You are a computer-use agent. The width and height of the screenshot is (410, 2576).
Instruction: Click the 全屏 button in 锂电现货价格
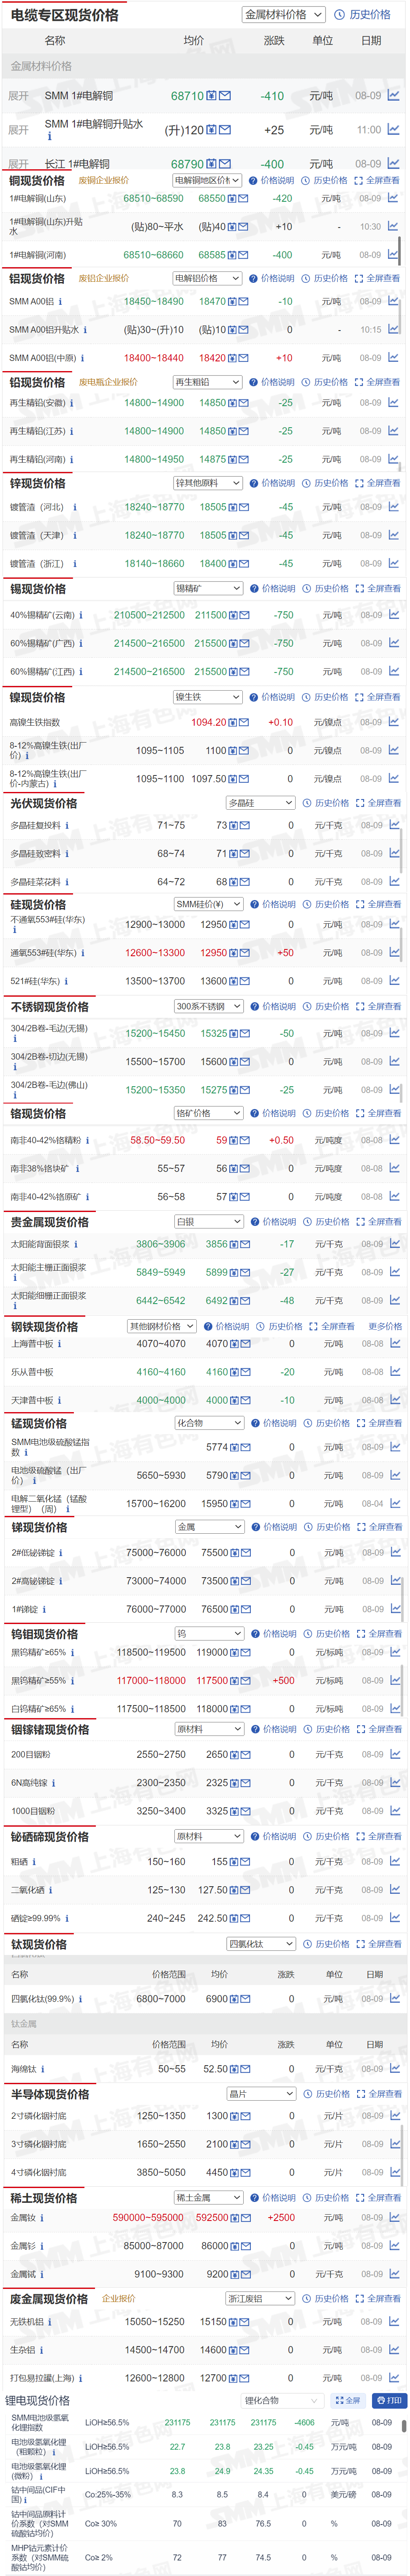click(x=347, y=2400)
